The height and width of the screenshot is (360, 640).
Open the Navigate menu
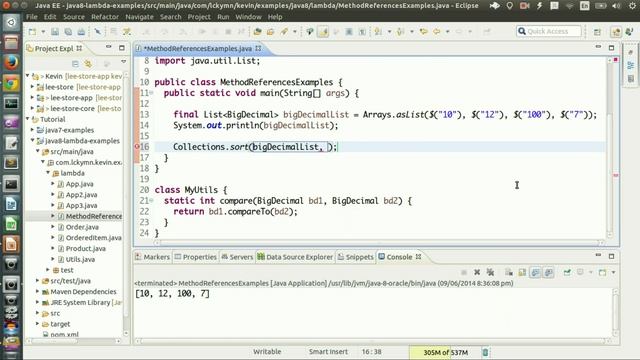[139, 17]
